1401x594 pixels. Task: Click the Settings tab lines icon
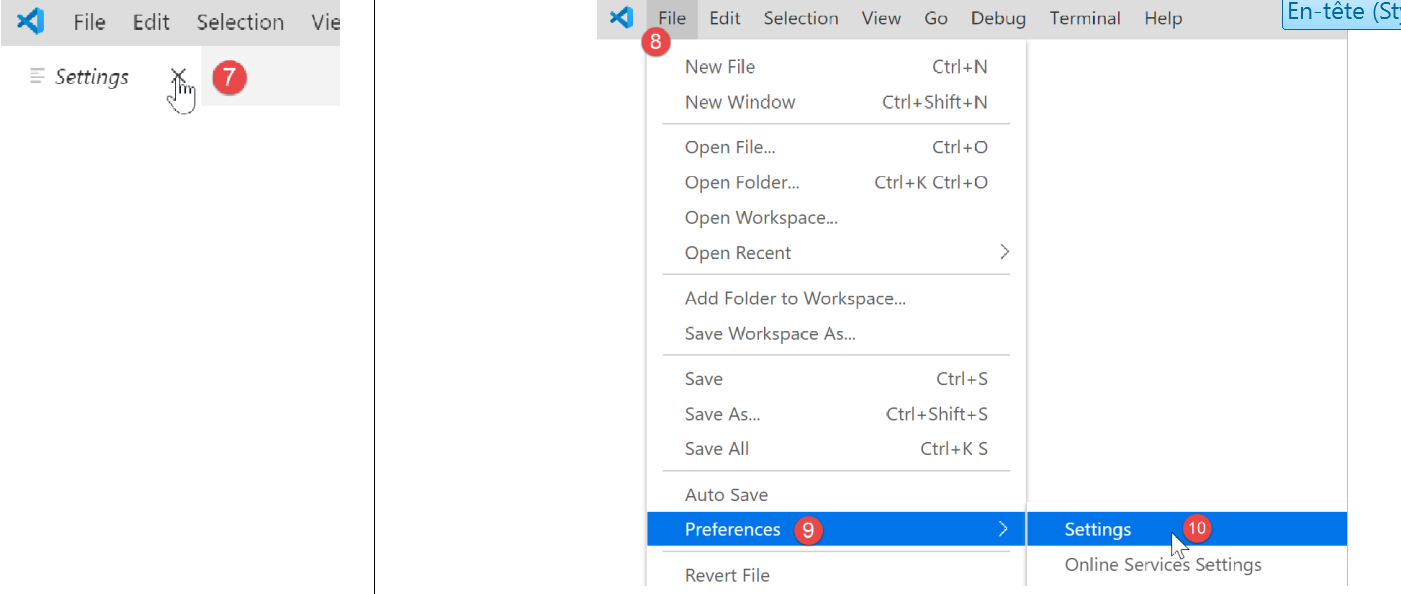[38, 76]
